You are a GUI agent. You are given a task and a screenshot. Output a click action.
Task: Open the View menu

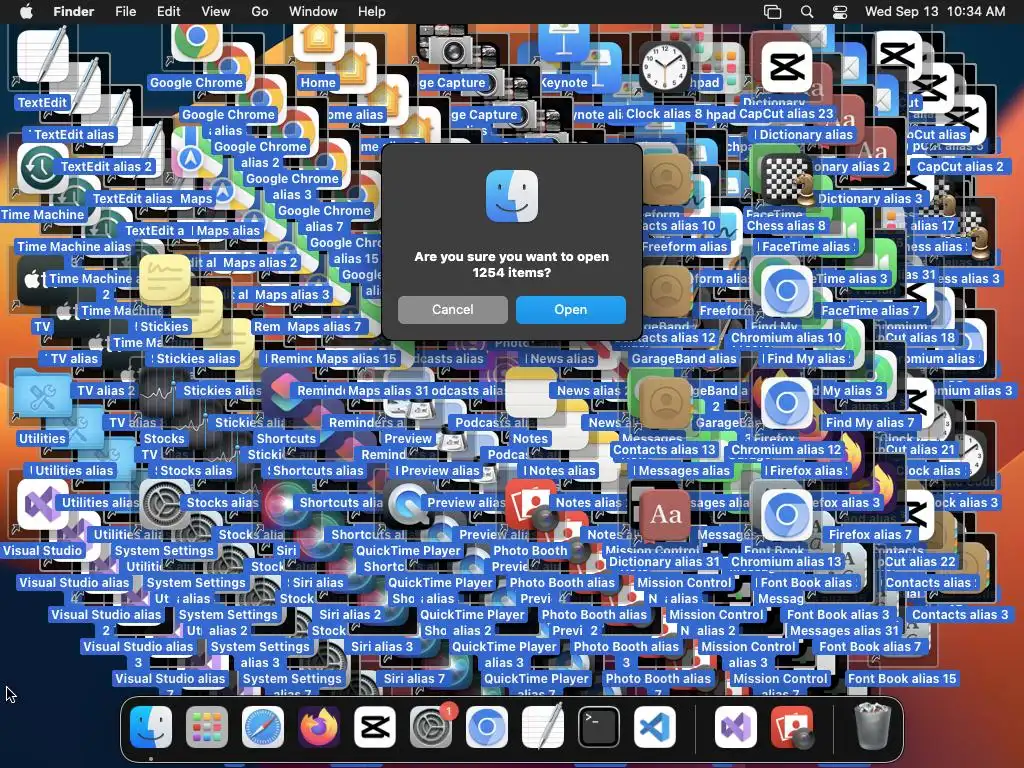[x=216, y=11]
